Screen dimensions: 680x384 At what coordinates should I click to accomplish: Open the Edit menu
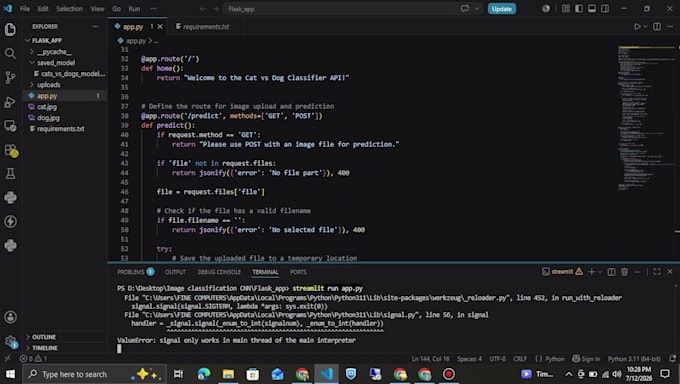(x=42, y=8)
